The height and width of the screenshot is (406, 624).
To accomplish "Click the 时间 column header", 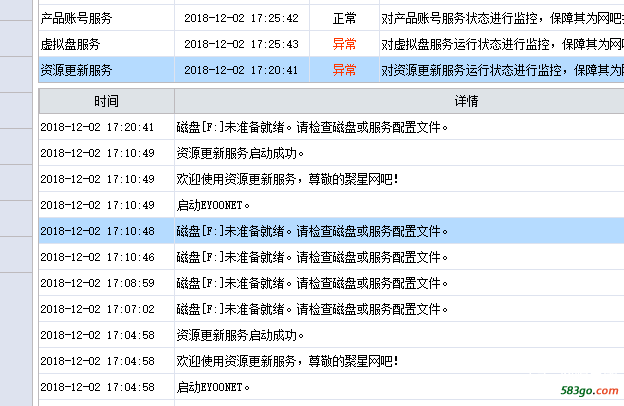I will (106, 102).
